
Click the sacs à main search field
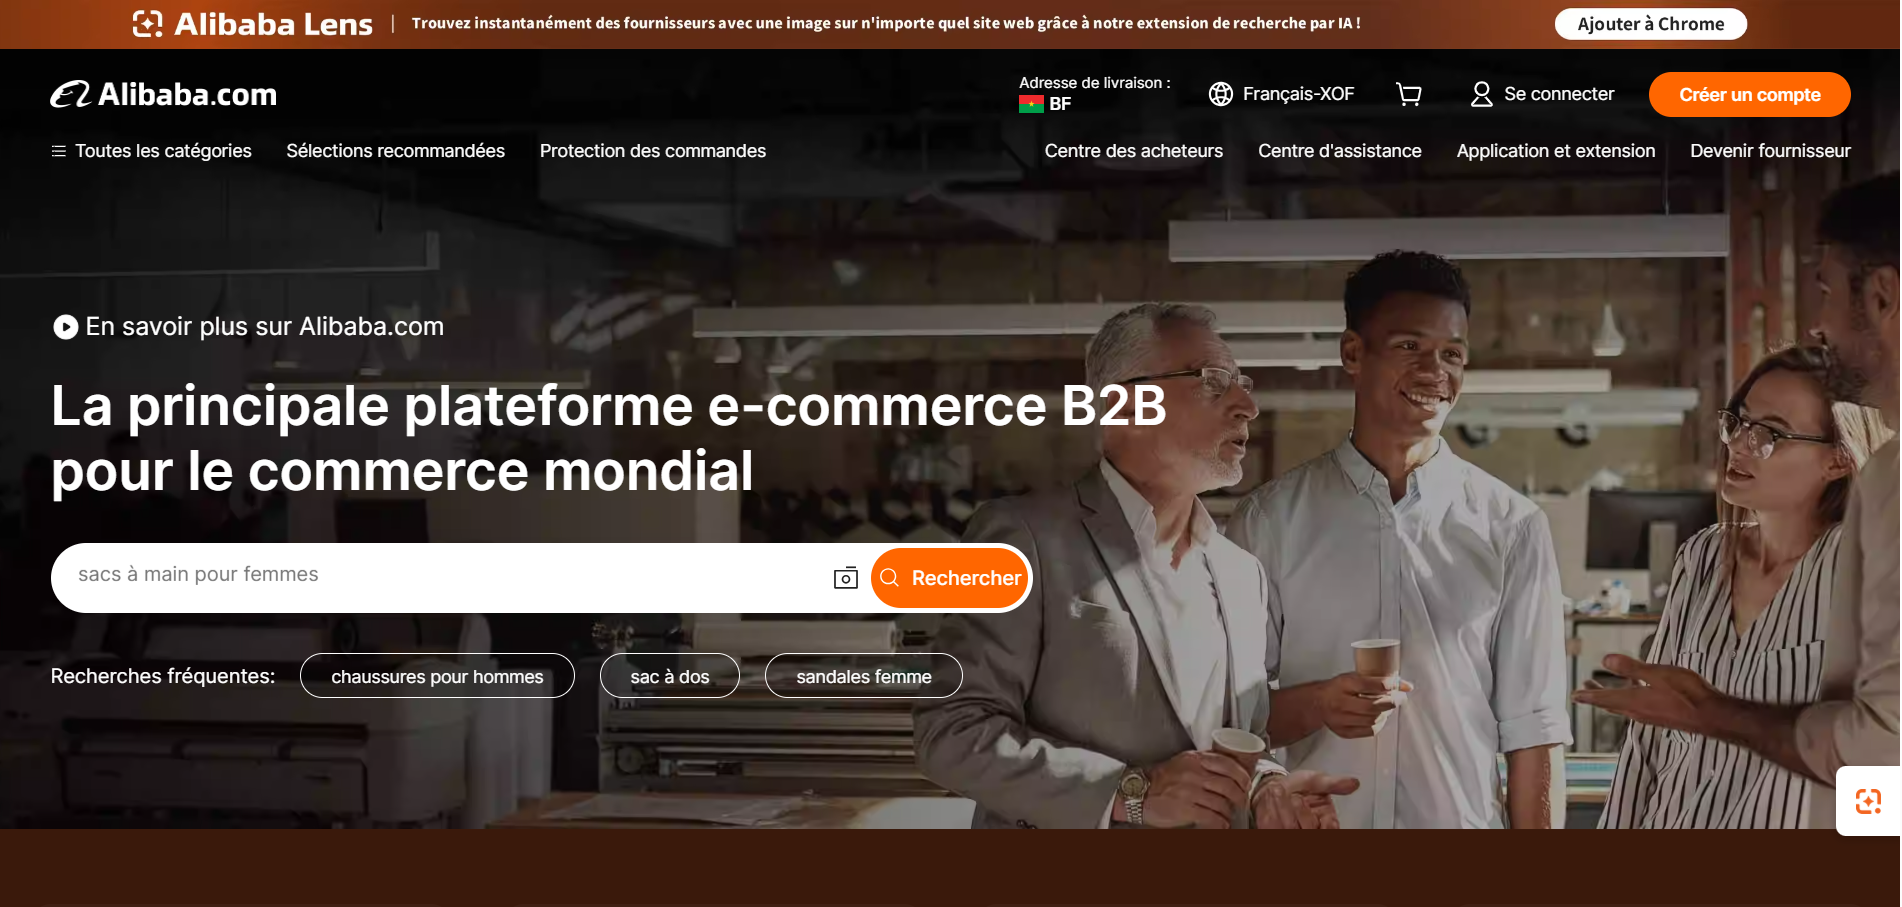440,575
